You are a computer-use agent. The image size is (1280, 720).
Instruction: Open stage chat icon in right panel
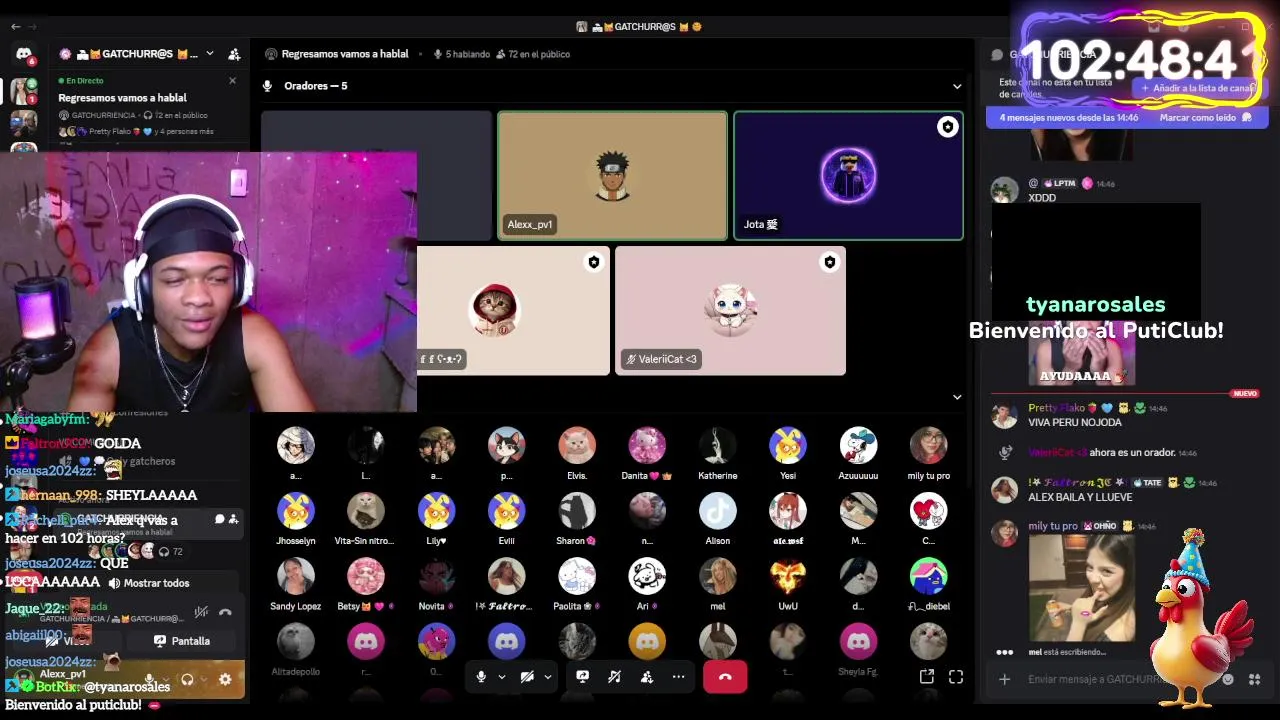point(997,55)
